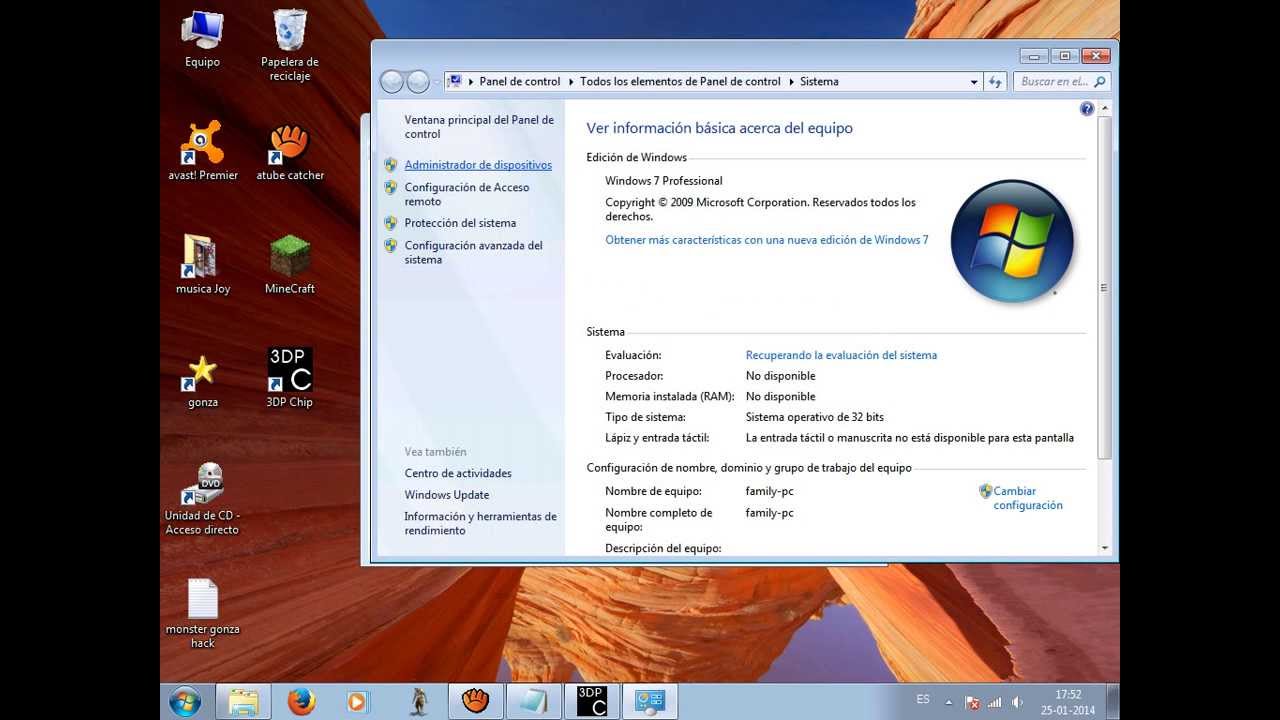The height and width of the screenshot is (720, 1280).
Task: Switch to 3DP Chip taskbar button
Action: (592, 702)
